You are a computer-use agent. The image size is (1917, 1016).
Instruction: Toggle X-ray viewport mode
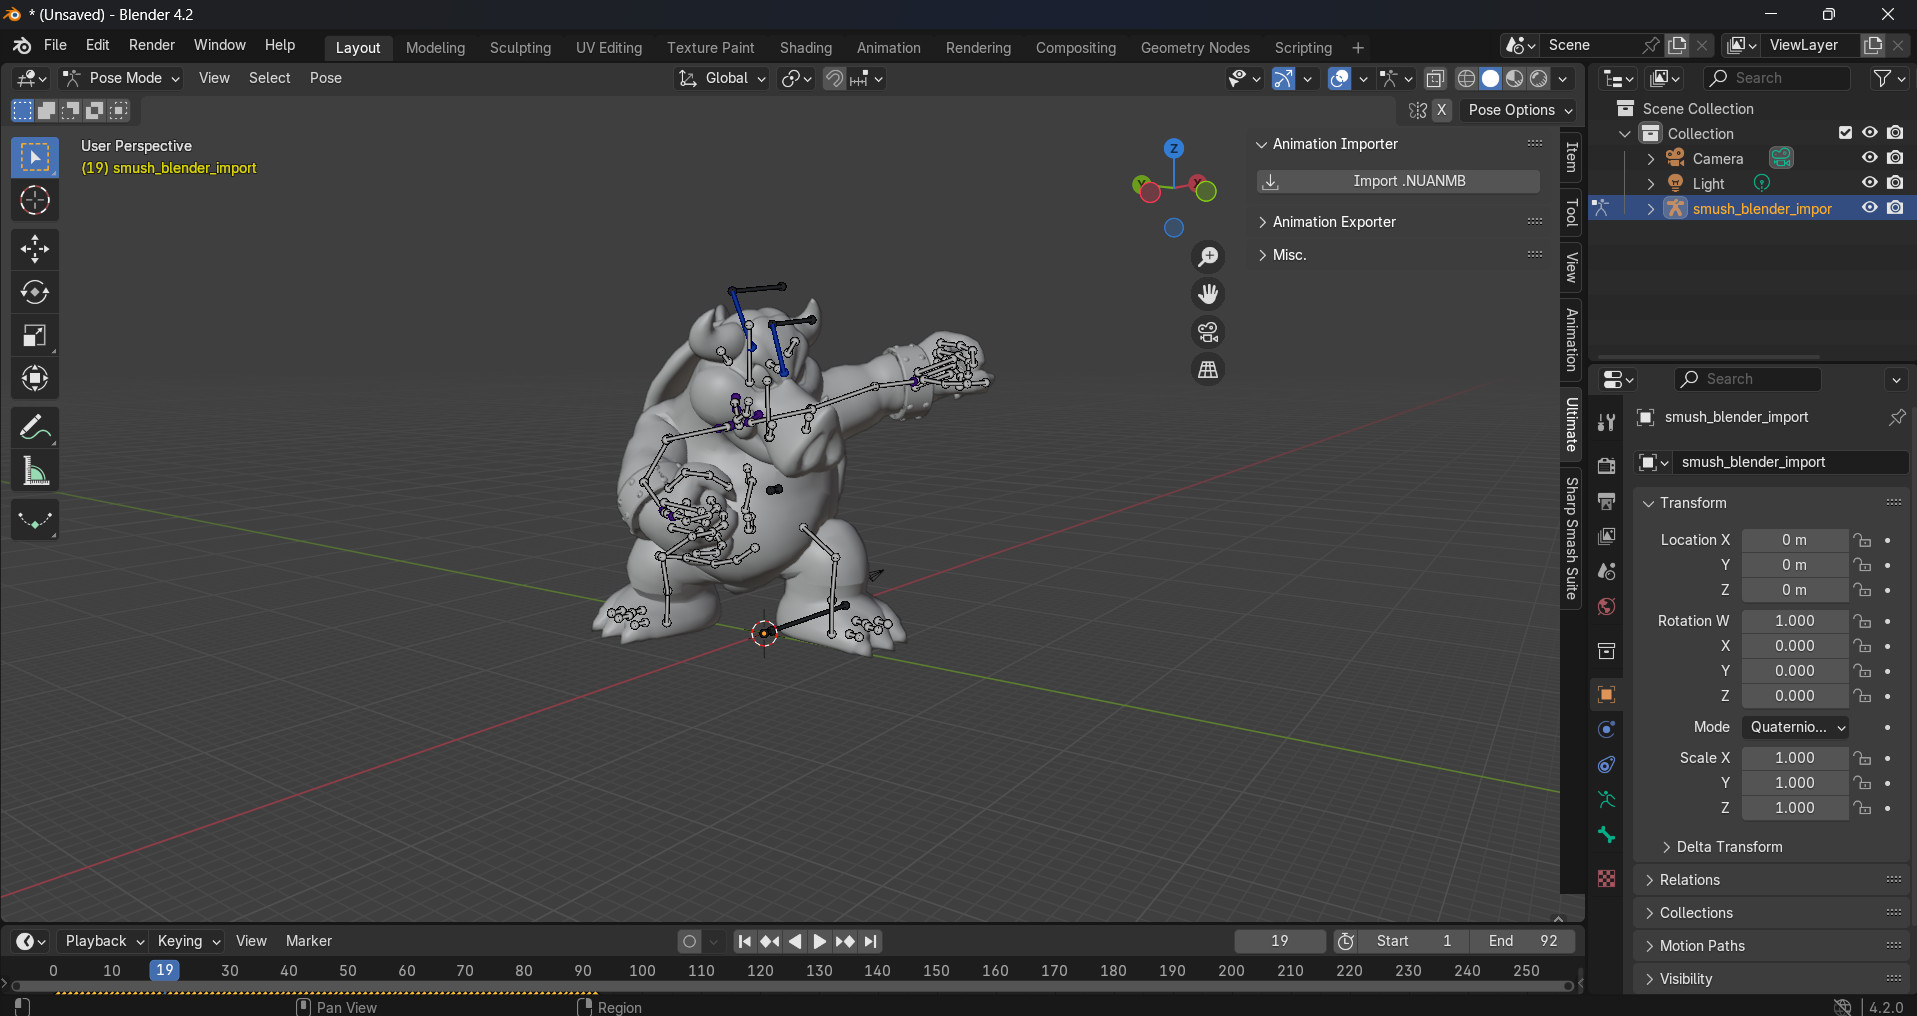(1437, 78)
